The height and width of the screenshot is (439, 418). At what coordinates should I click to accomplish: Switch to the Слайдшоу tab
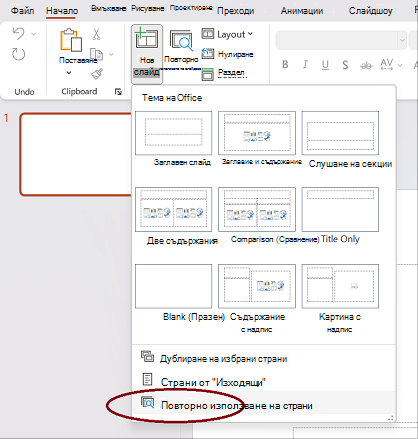pos(371,11)
